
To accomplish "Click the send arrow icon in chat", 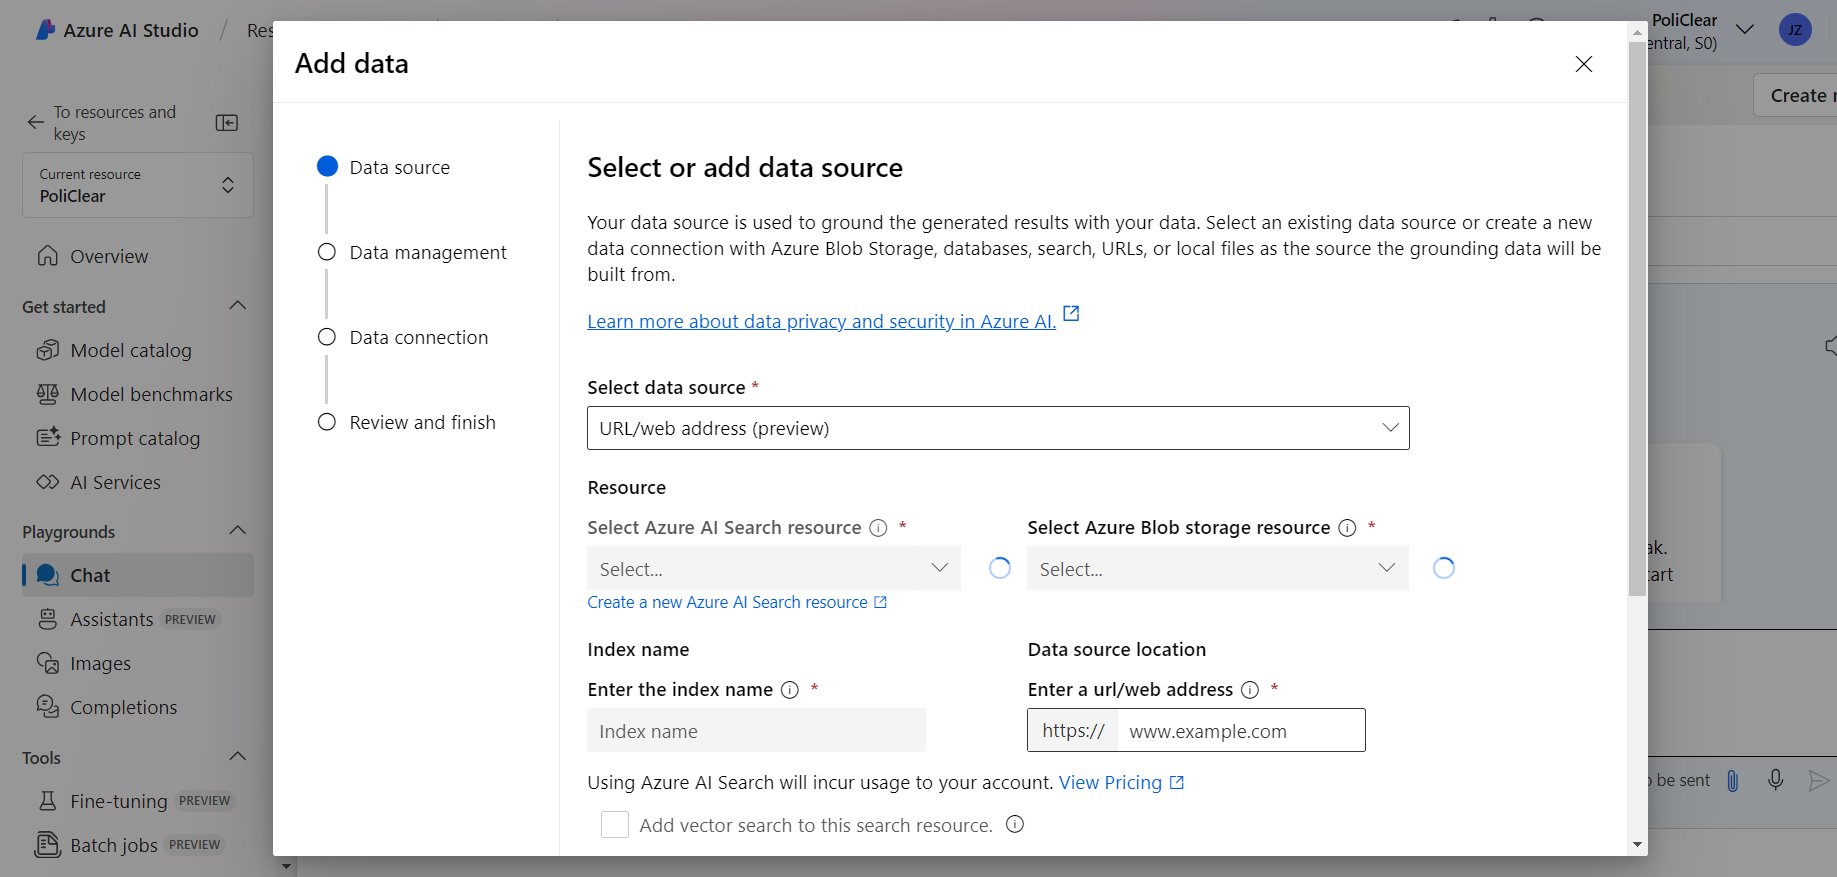I will point(1819,780).
